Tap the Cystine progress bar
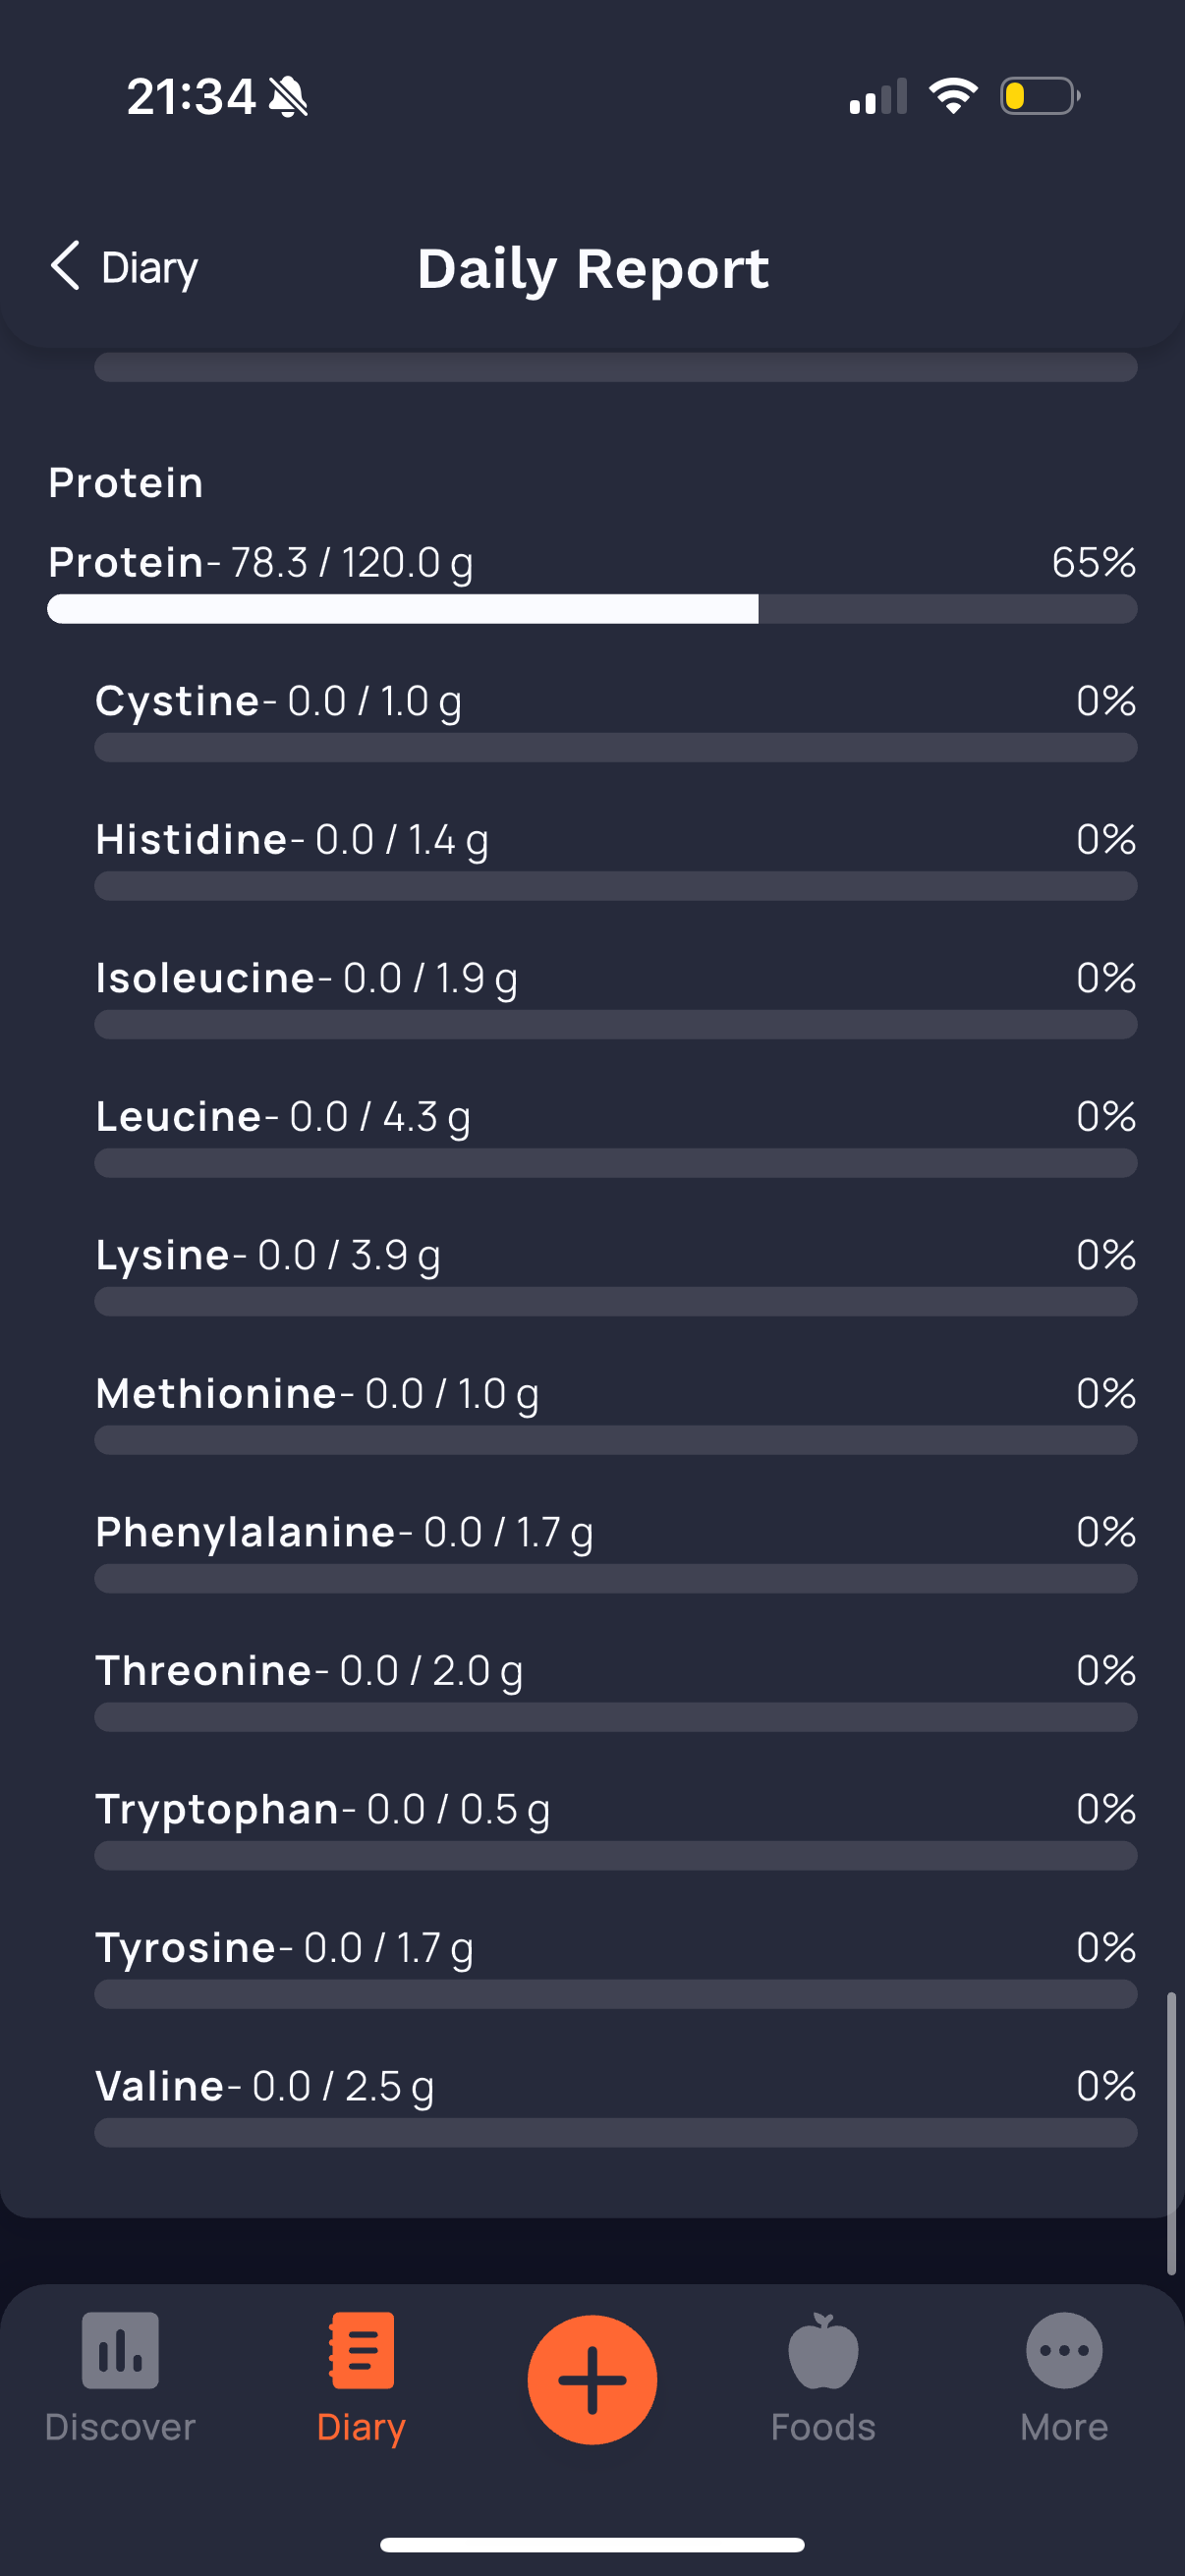 click(615, 748)
